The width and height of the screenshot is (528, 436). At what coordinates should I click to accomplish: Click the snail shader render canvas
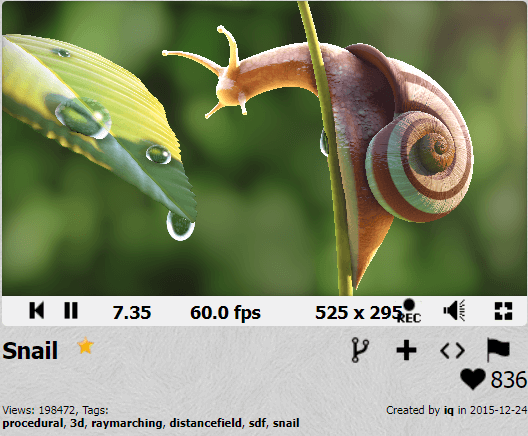point(264,148)
